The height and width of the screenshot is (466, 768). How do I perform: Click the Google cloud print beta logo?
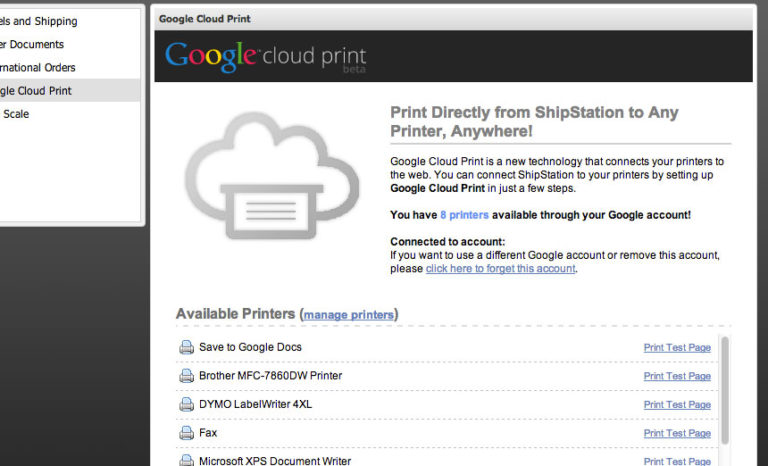coord(265,57)
